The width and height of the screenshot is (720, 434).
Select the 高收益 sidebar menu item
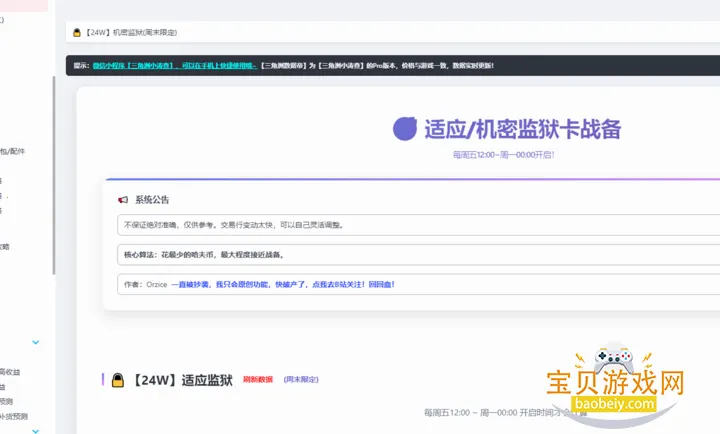(x=10, y=372)
